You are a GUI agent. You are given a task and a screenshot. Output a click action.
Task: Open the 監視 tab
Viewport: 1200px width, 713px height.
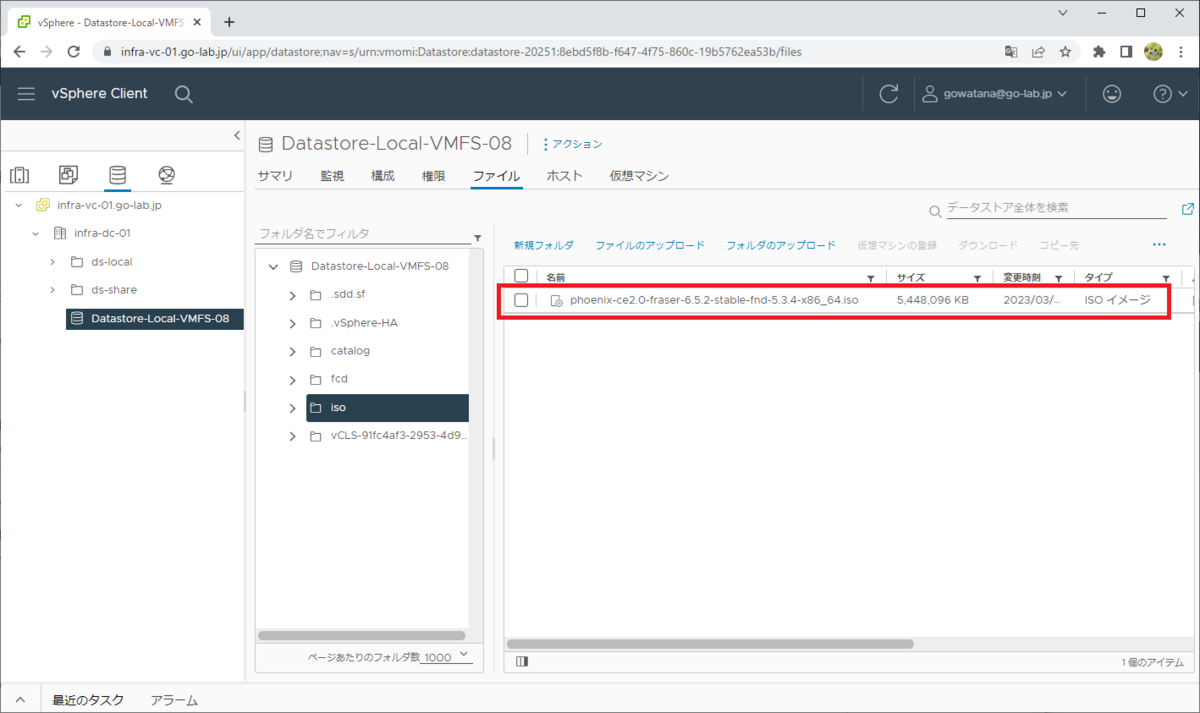(x=332, y=176)
